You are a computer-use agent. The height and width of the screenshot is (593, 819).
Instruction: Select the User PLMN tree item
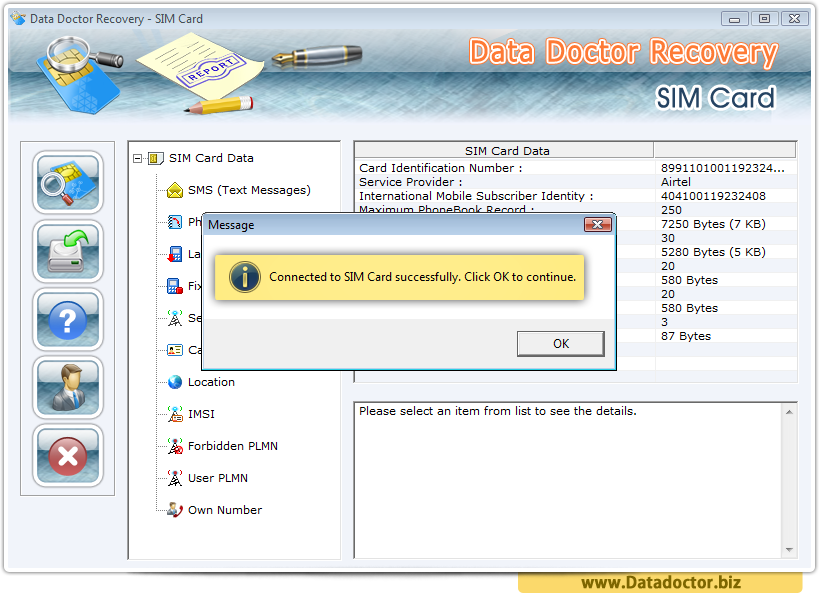pos(218,478)
